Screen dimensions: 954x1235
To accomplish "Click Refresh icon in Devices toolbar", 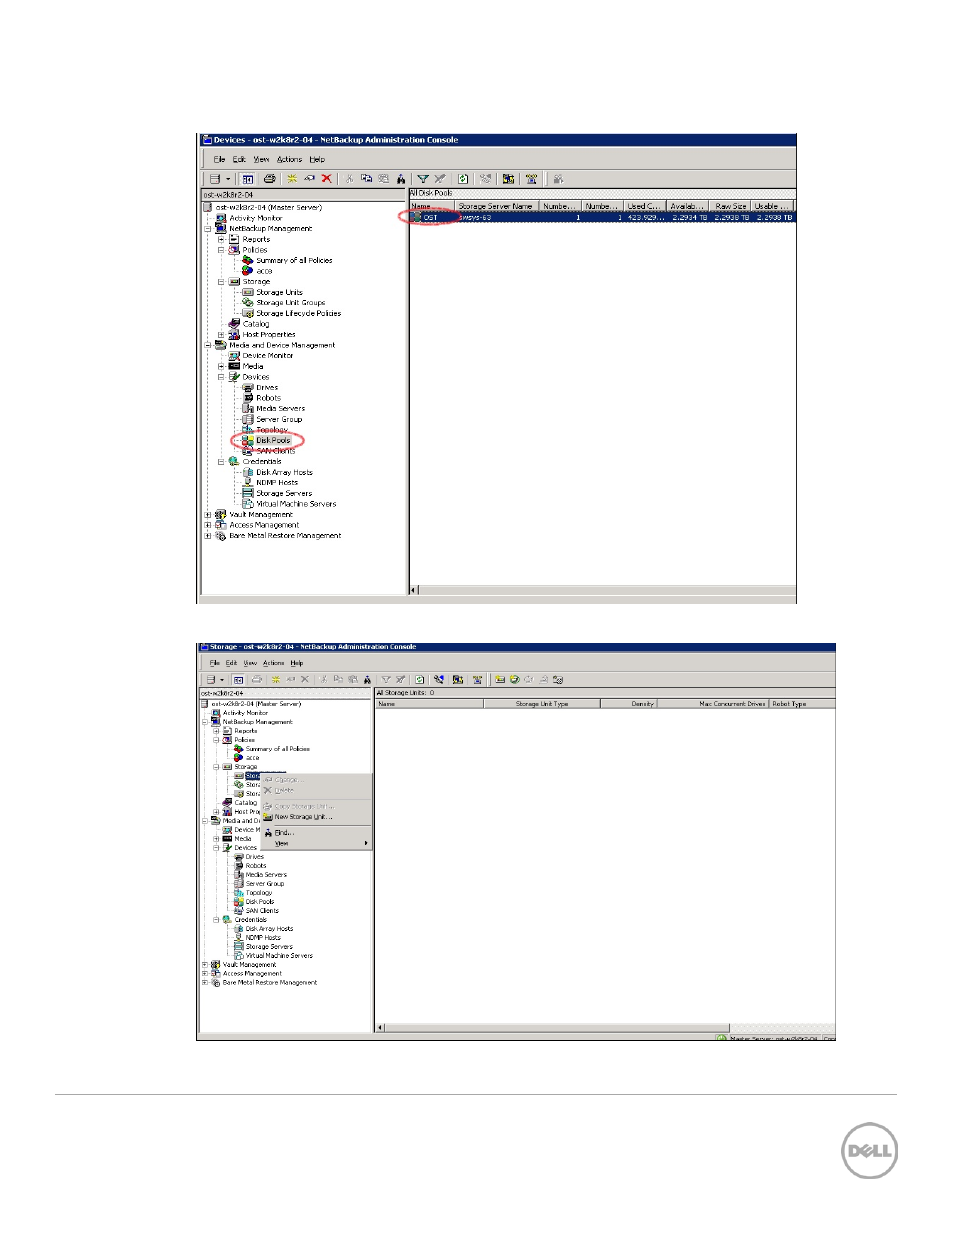I will click(x=463, y=179).
